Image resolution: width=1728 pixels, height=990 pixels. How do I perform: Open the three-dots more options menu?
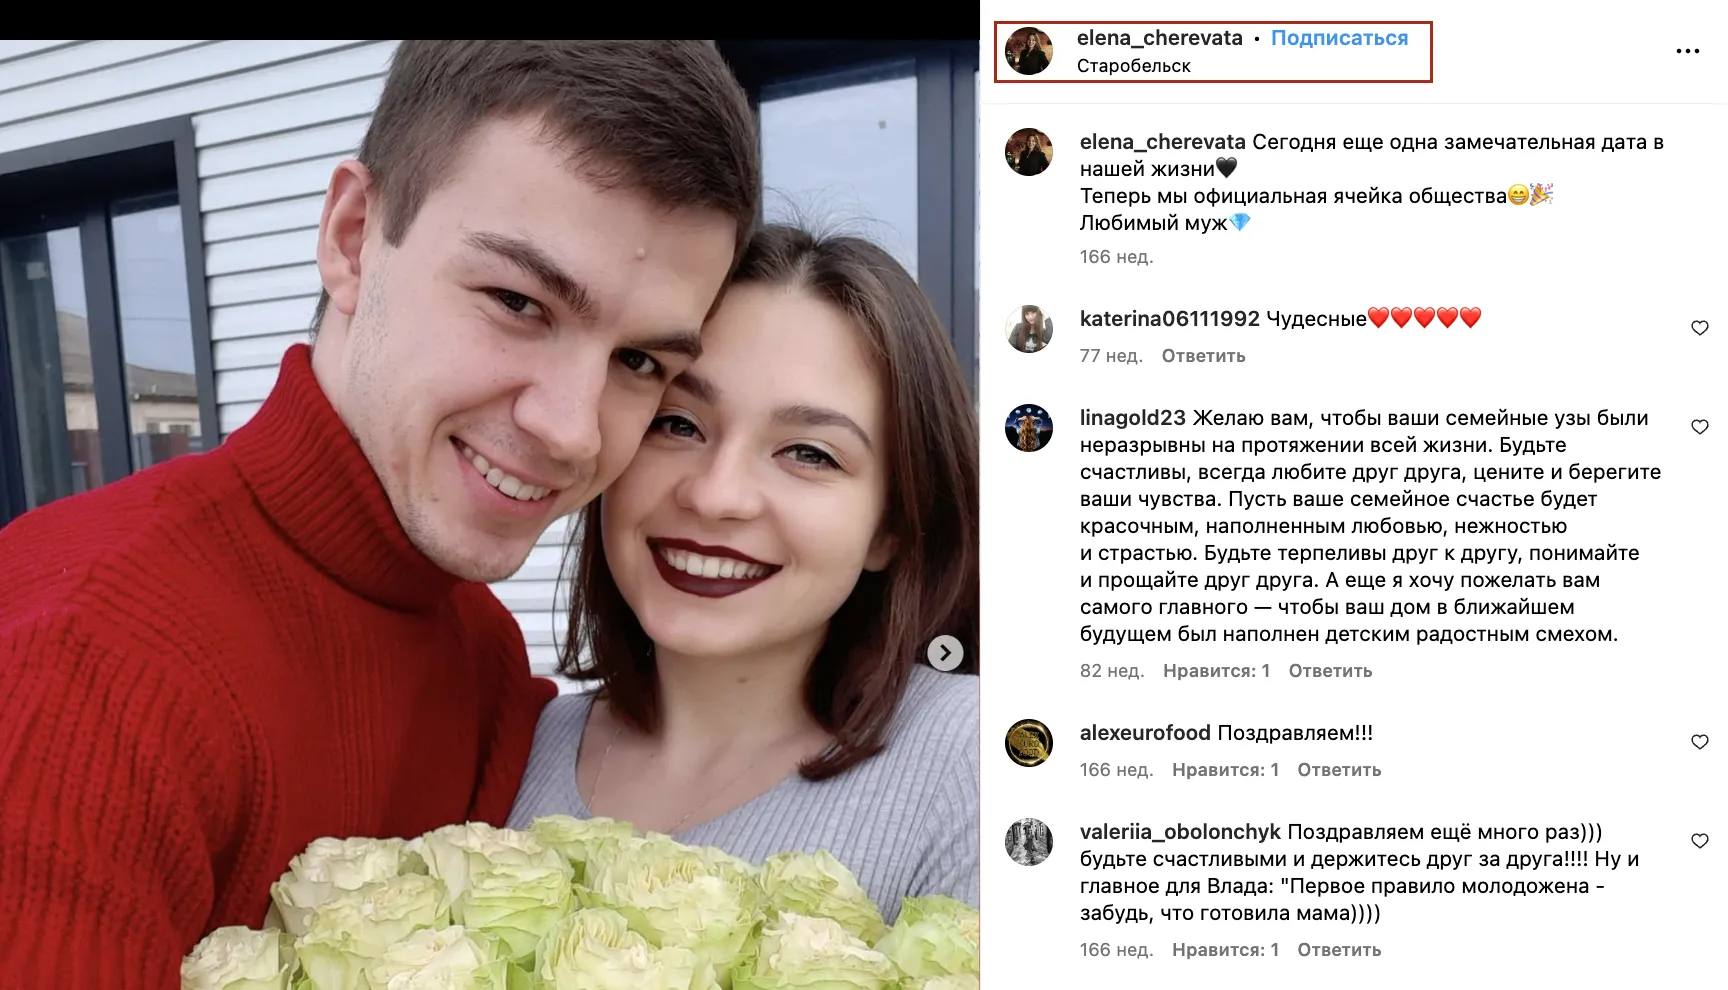point(1687,51)
